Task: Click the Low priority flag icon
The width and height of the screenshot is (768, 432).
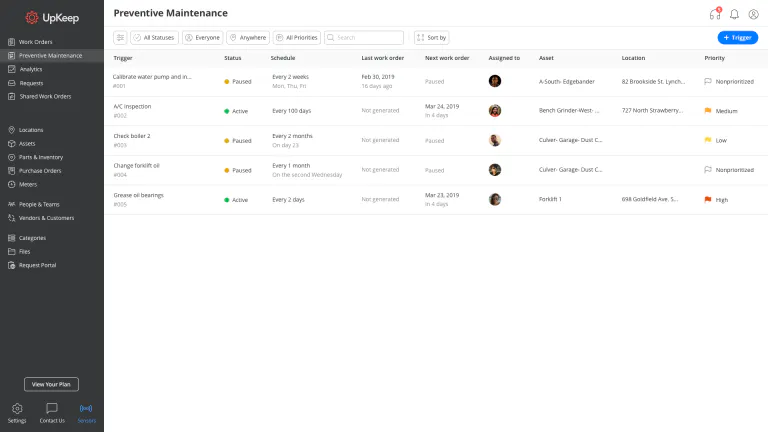Action: [x=708, y=140]
